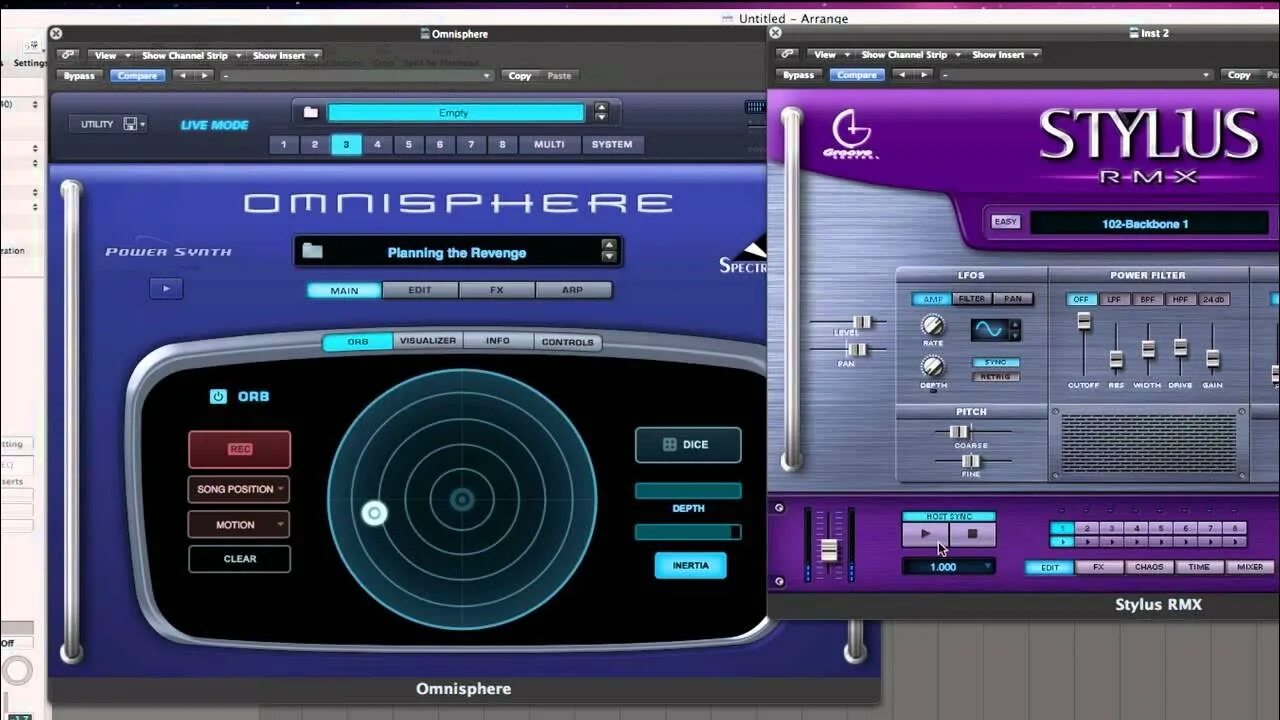Image resolution: width=1280 pixels, height=720 pixels.
Task: Stop Stylus RMX playback with stop button
Action: (x=972, y=534)
